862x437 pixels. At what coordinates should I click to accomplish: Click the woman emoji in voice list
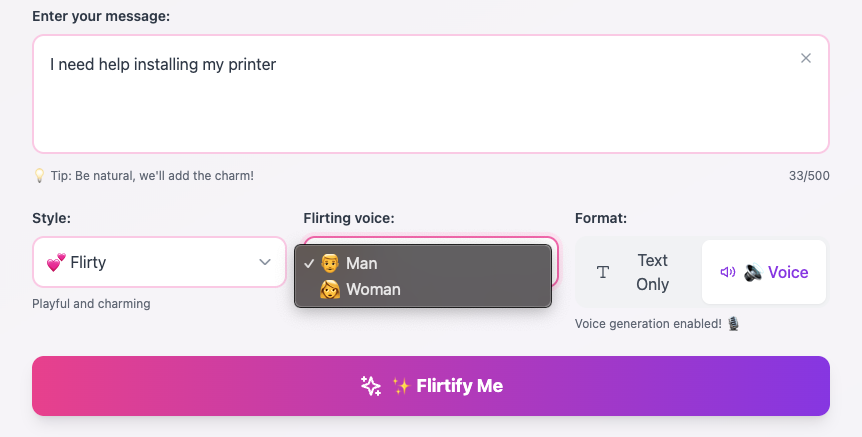pyautogui.click(x=329, y=289)
